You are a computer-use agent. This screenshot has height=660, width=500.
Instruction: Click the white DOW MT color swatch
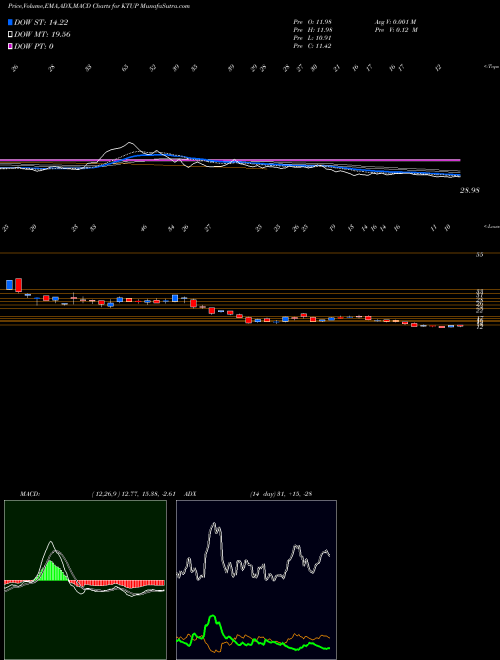click(10, 35)
